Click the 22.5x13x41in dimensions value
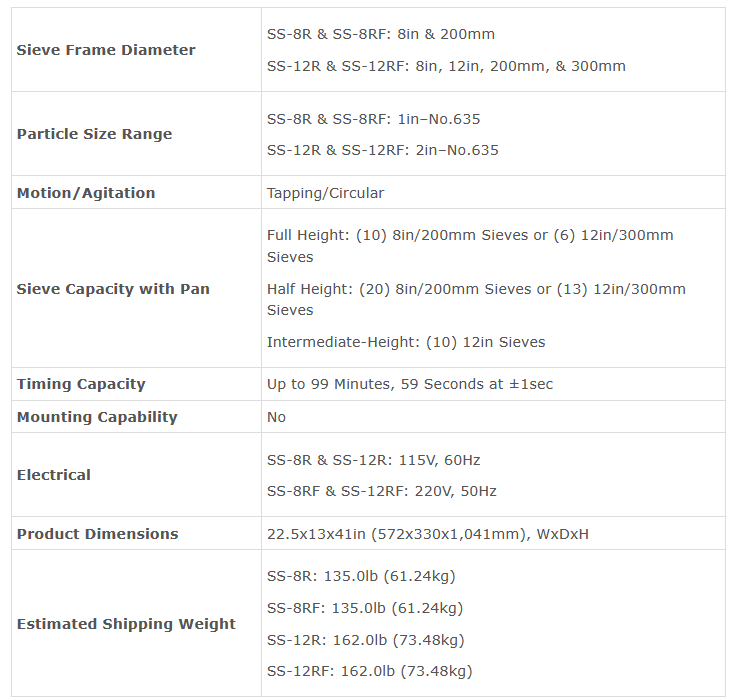737x700 pixels. 428,534
